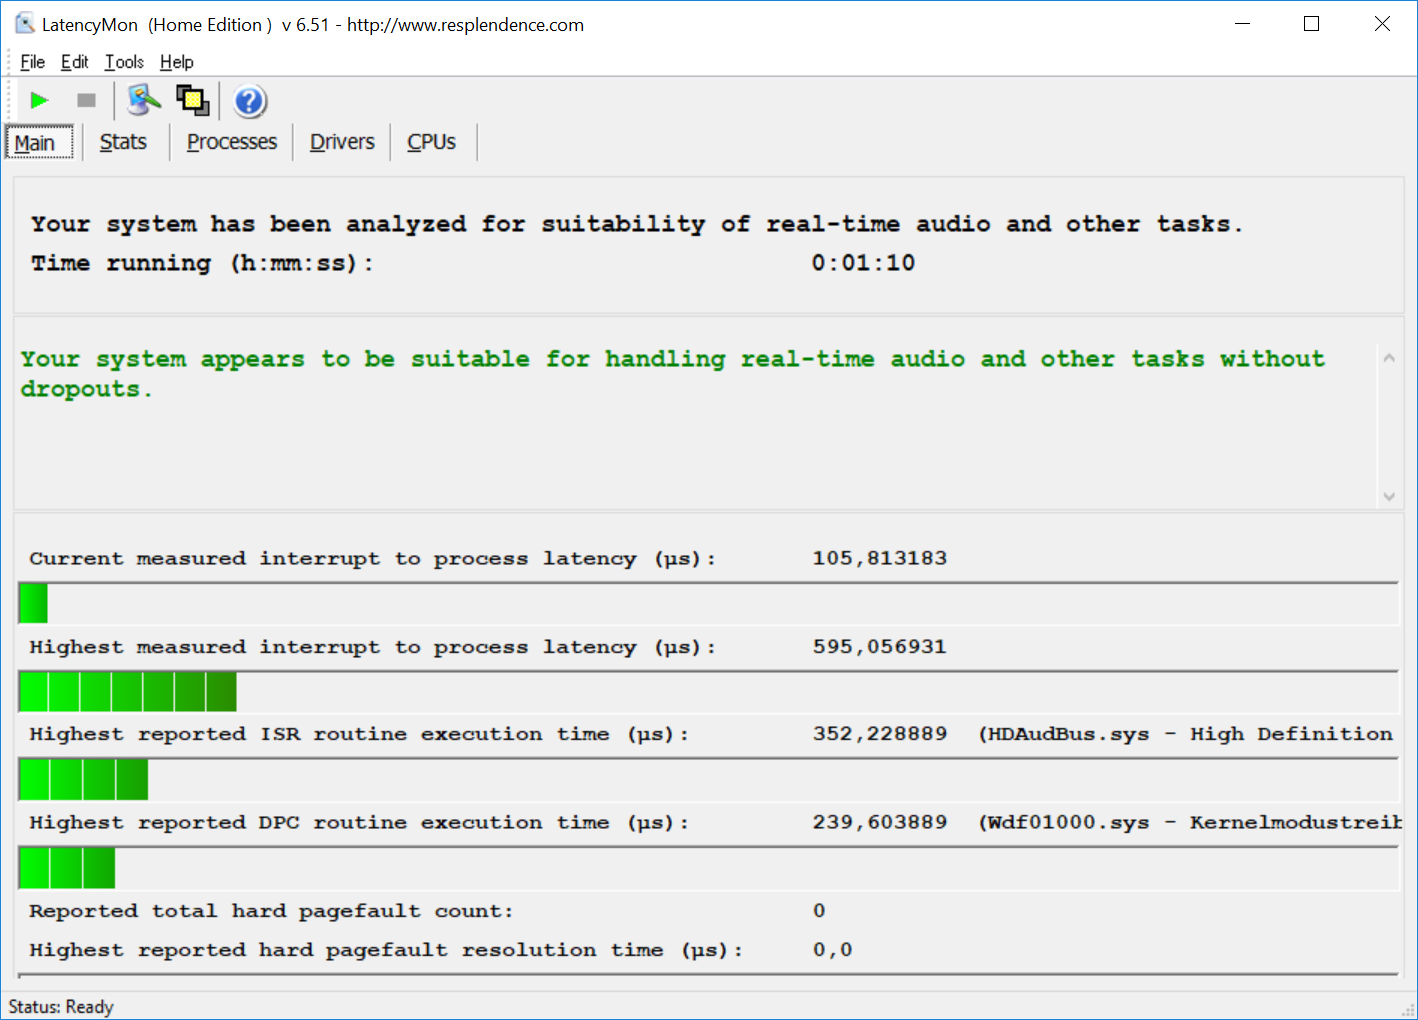The width and height of the screenshot is (1418, 1020).
Task: Click the message pane scroll down arrow
Action: [1389, 496]
